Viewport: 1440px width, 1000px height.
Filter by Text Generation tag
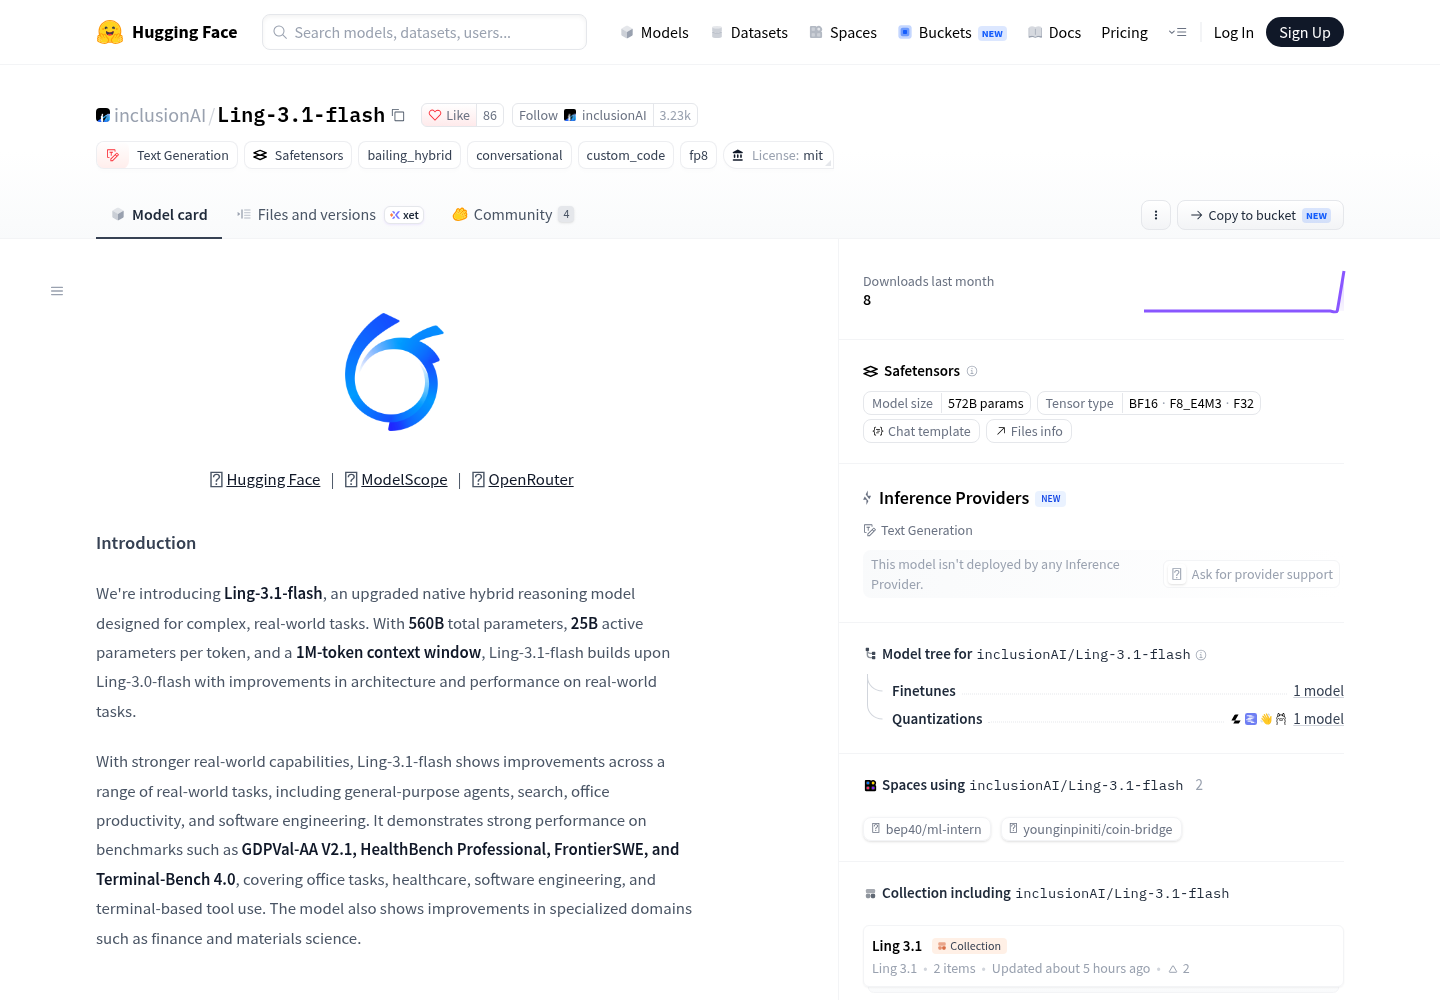point(167,155)
